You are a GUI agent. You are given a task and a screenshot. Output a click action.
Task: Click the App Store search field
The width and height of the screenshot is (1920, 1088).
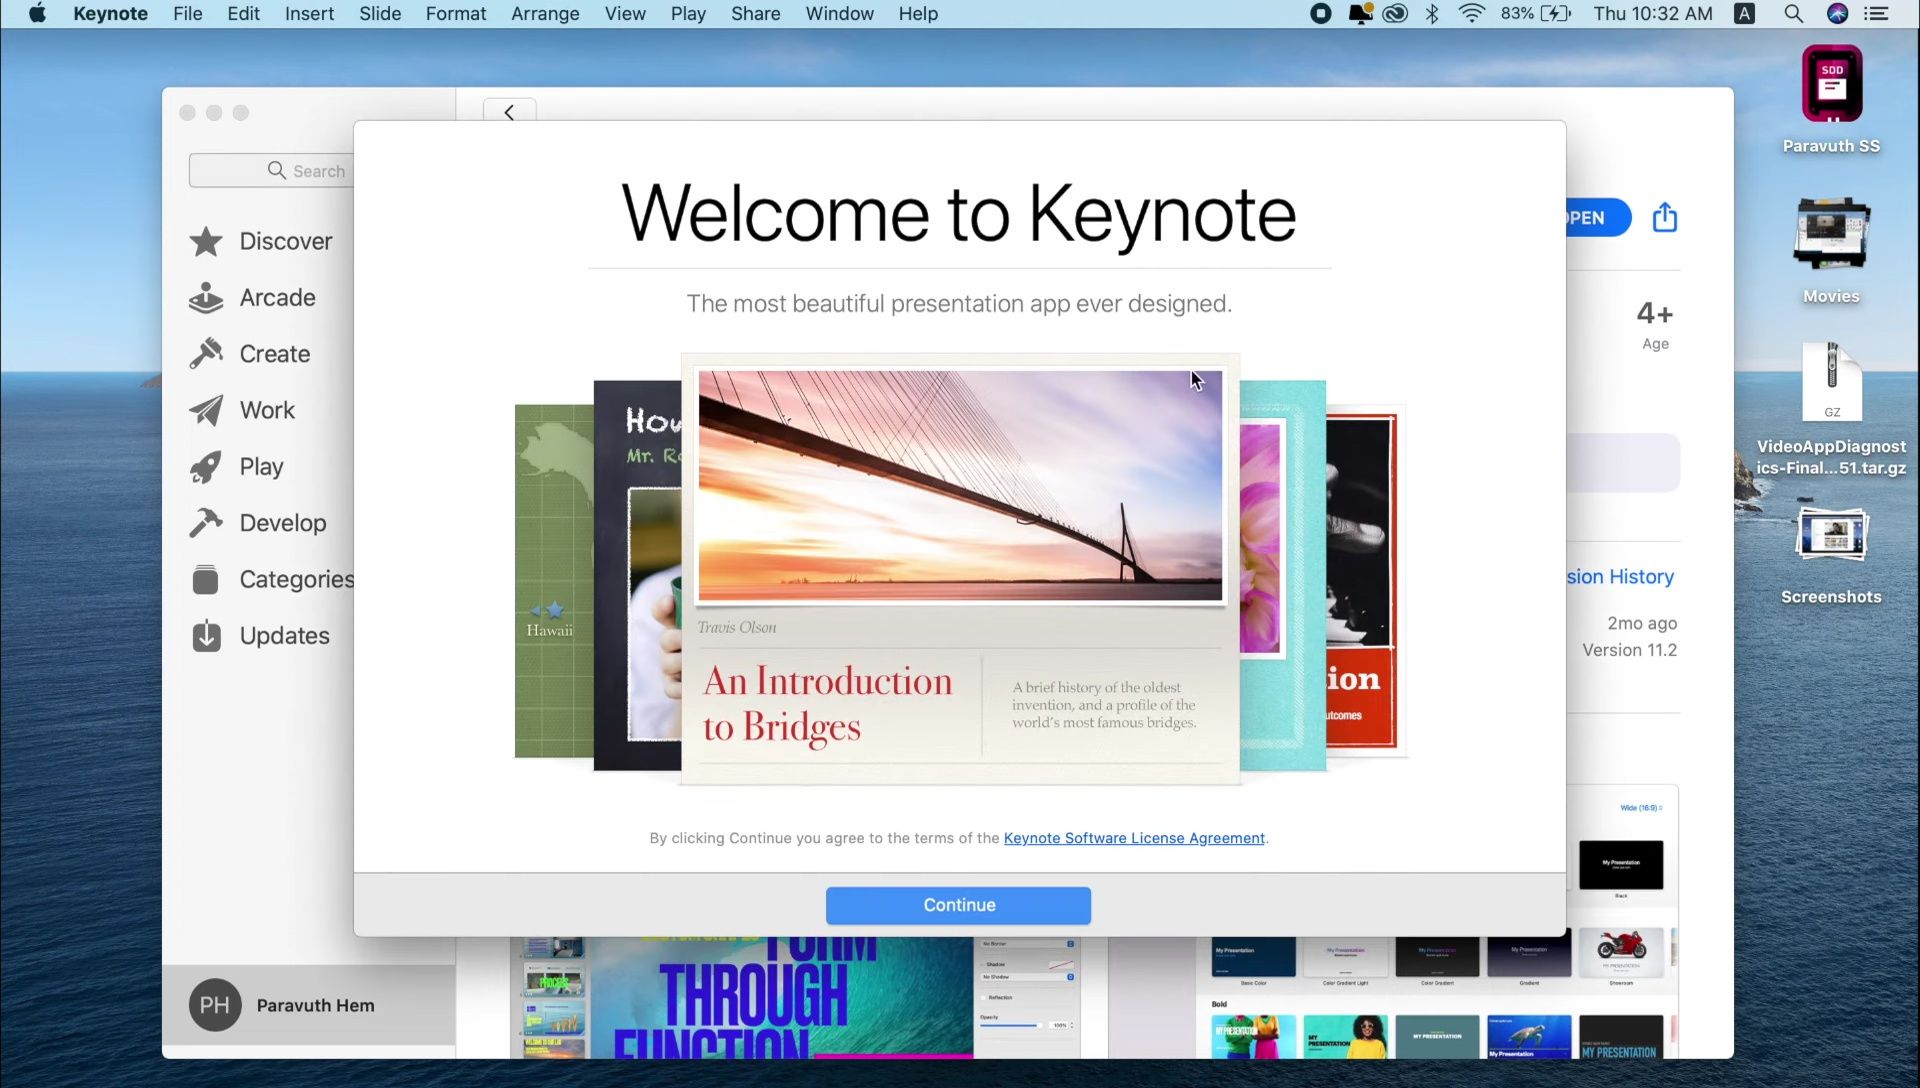click(272, 171)
